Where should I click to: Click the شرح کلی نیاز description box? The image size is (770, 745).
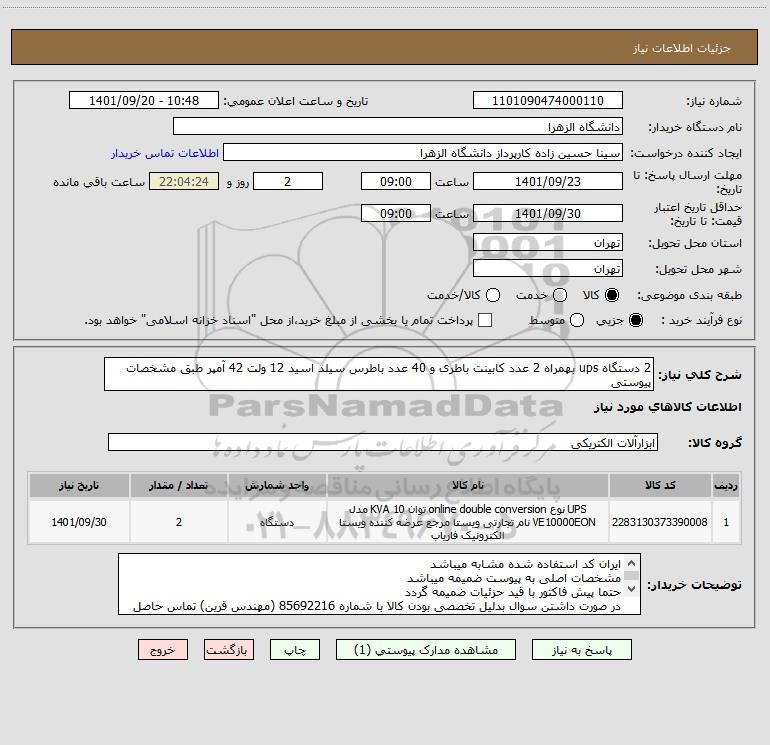pos(379,374)
